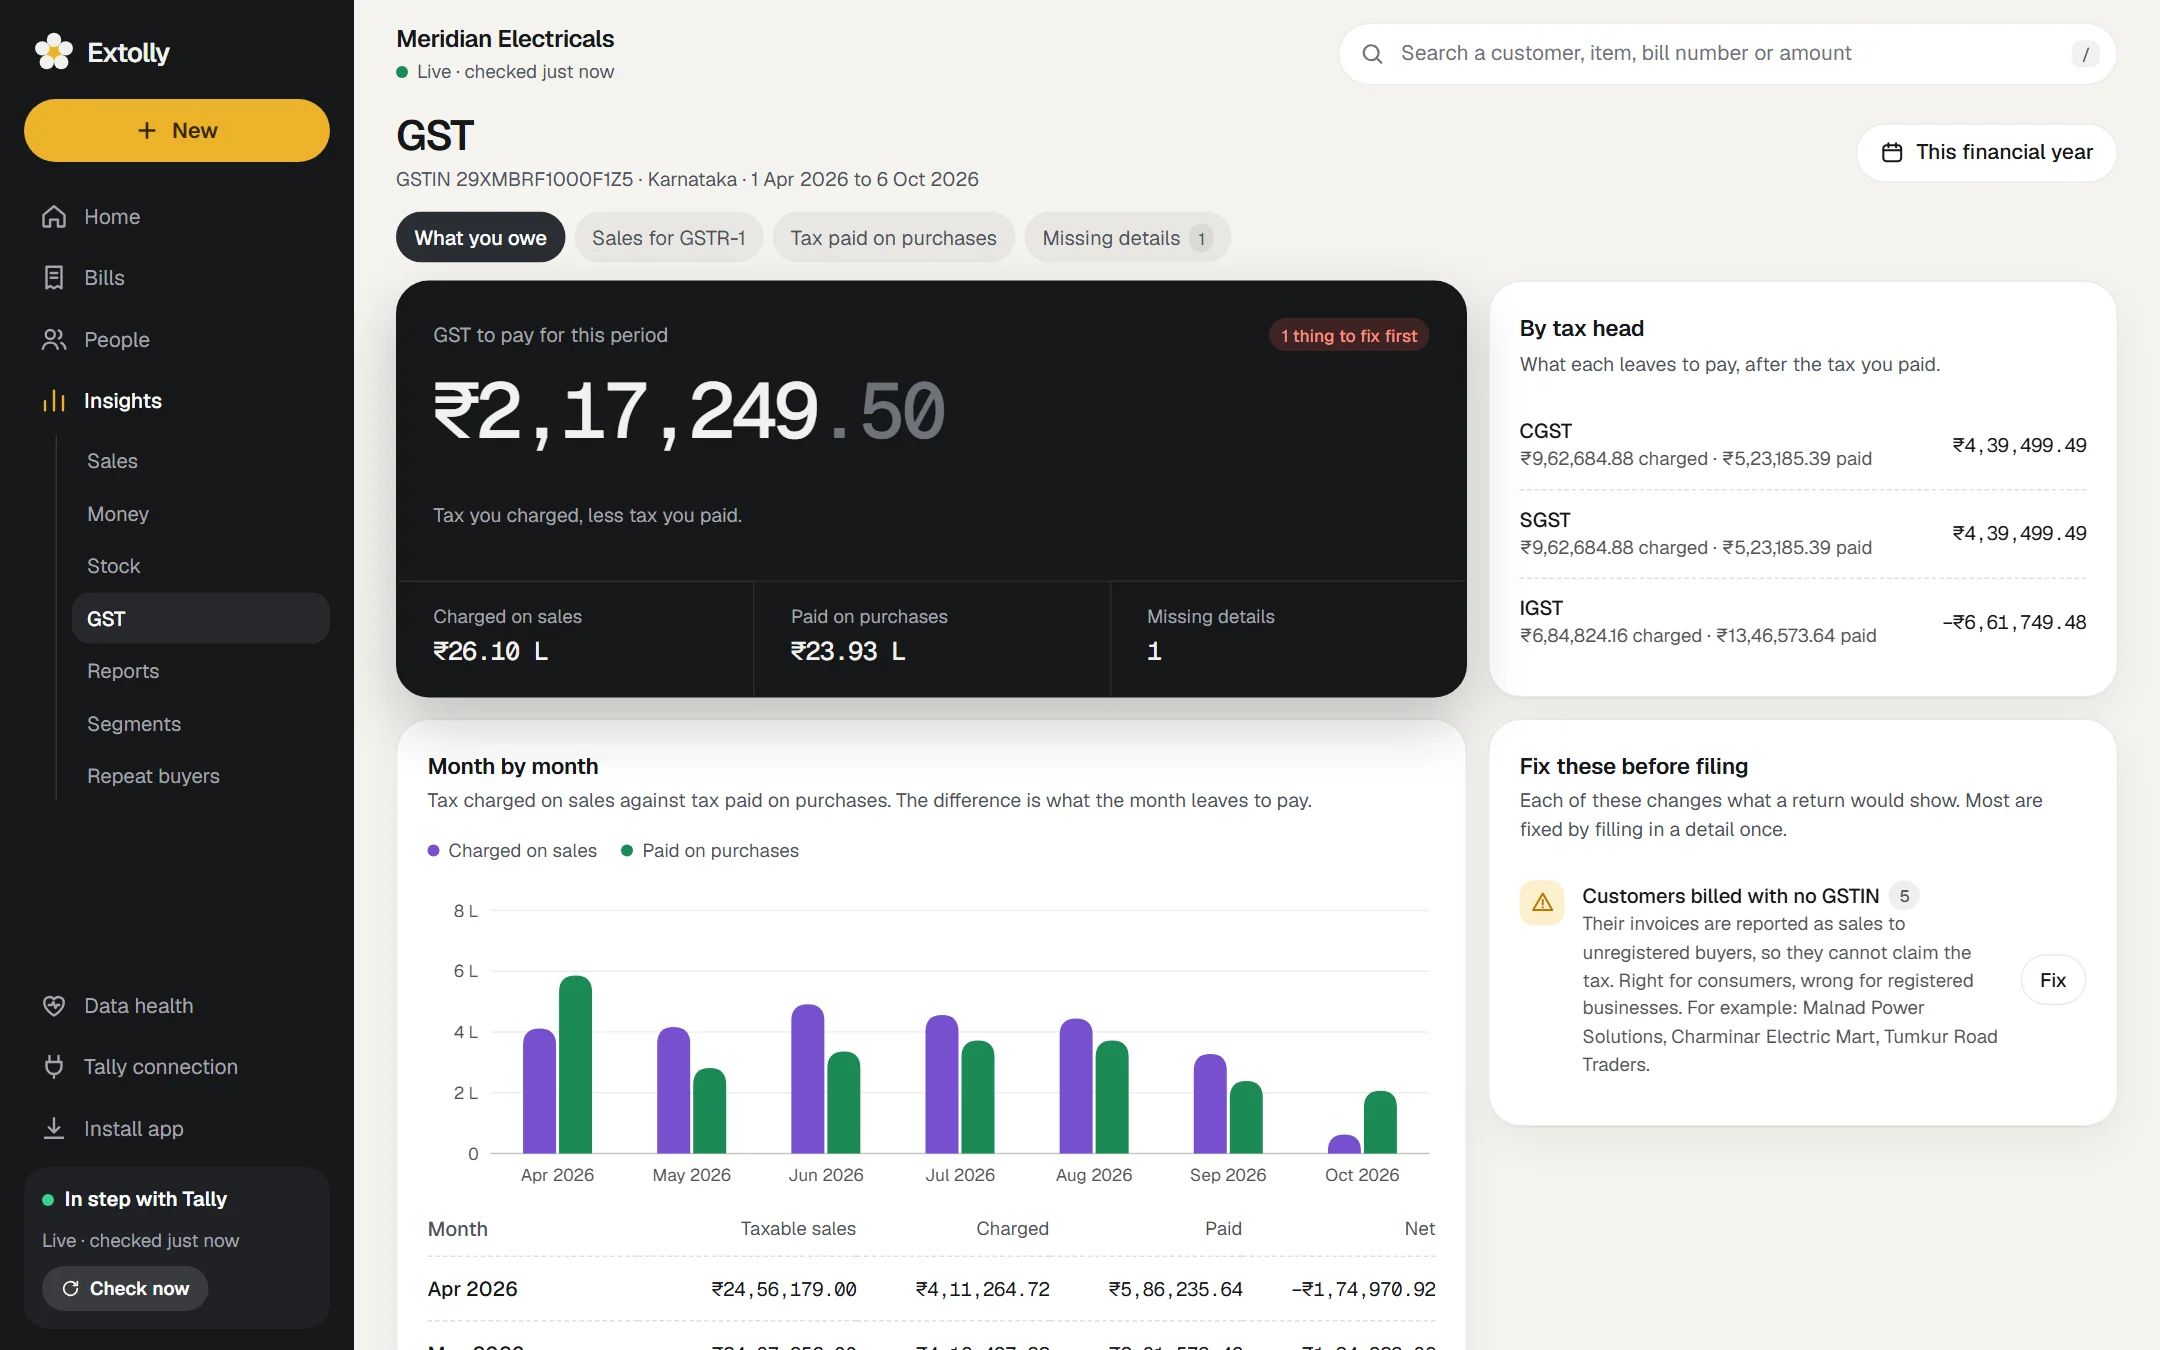This screenshot has height=1350, width=2160.
Task: Click the Install app download icon
Action: point(54,1129)
